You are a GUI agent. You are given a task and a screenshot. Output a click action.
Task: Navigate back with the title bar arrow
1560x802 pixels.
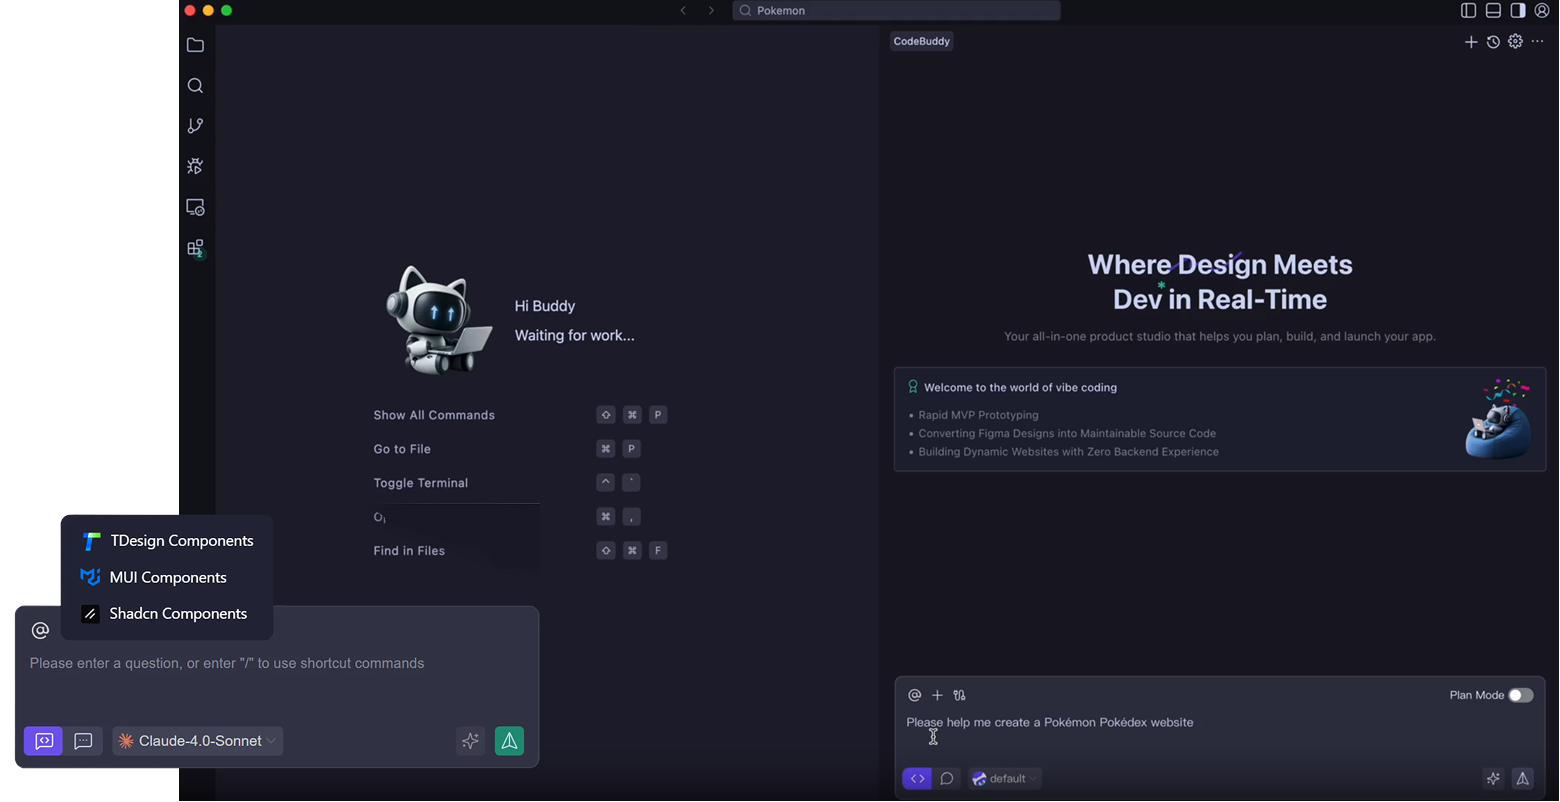pos(683,10)
